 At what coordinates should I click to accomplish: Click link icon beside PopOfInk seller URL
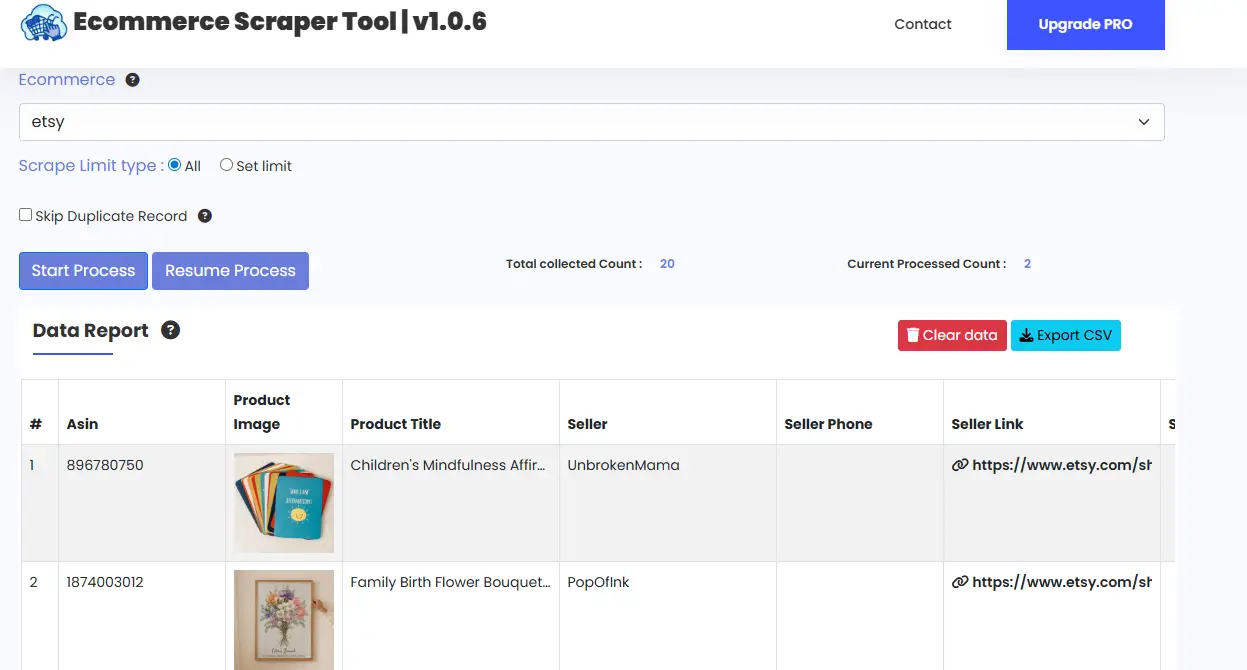pos(960,581)
